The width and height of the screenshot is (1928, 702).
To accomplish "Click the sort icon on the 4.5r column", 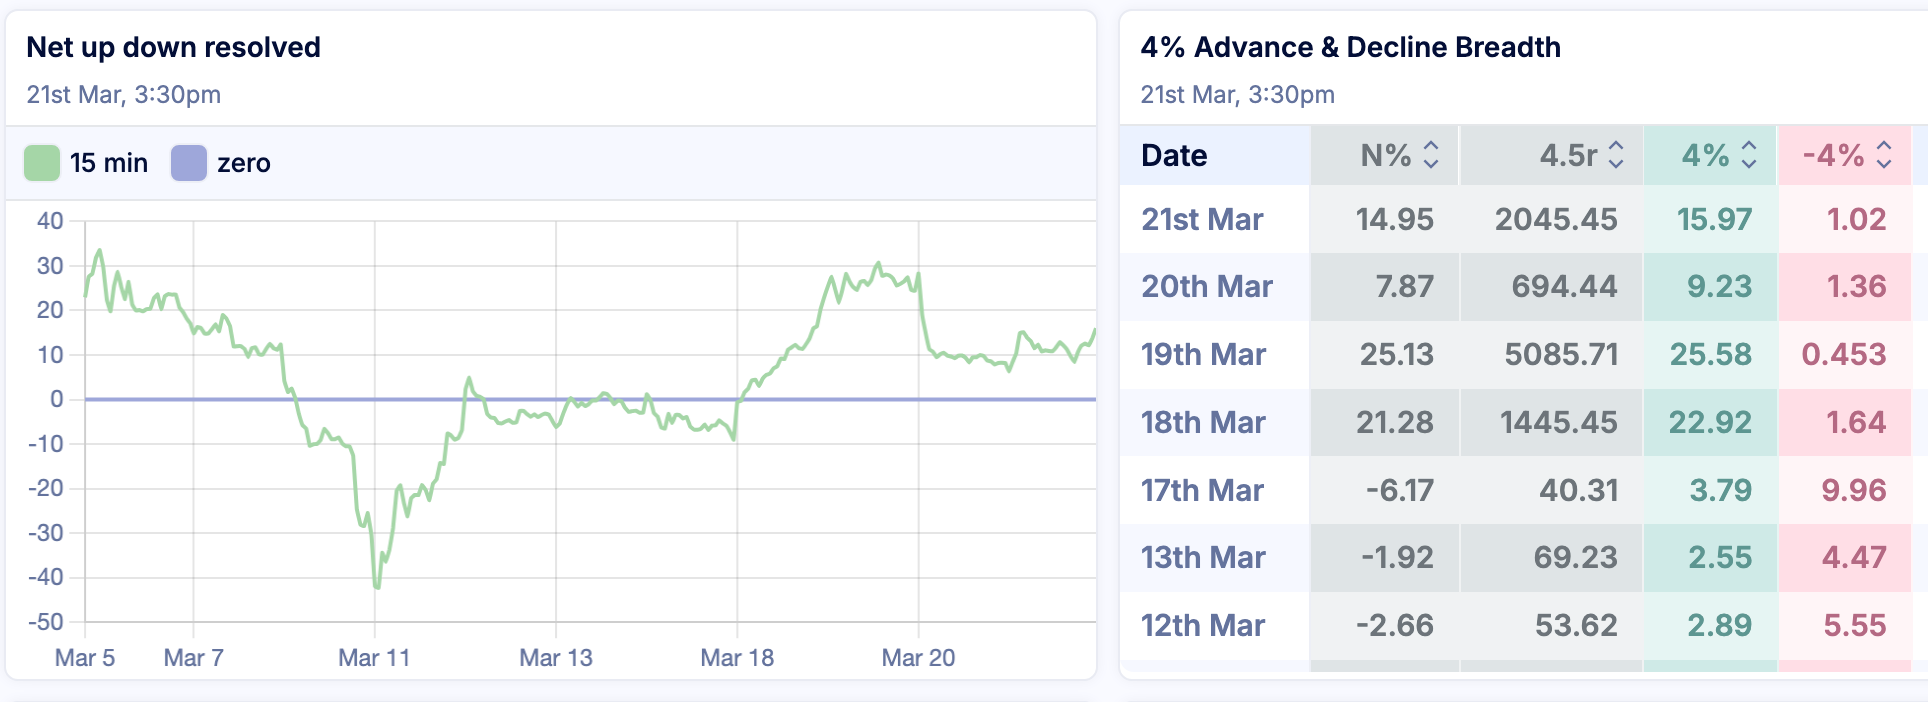I will tap(1617, 155).
